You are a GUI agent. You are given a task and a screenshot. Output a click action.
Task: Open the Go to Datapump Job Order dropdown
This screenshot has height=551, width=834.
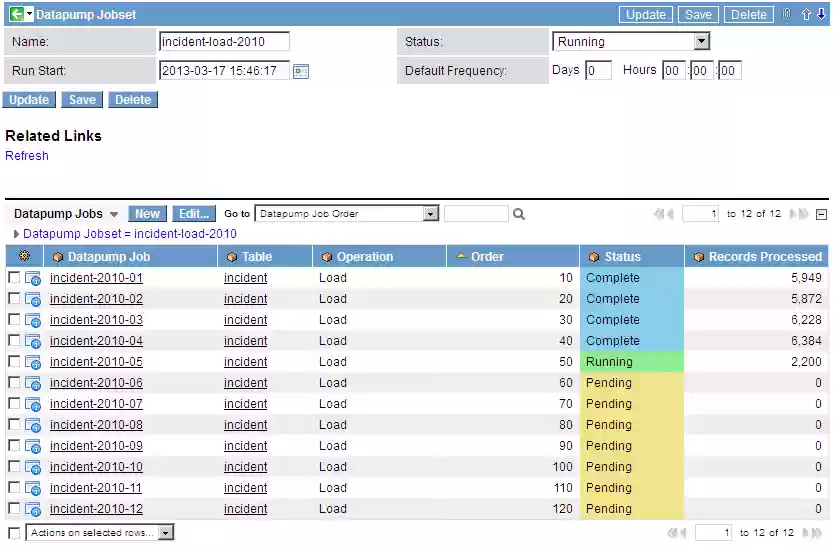point(347,214)
